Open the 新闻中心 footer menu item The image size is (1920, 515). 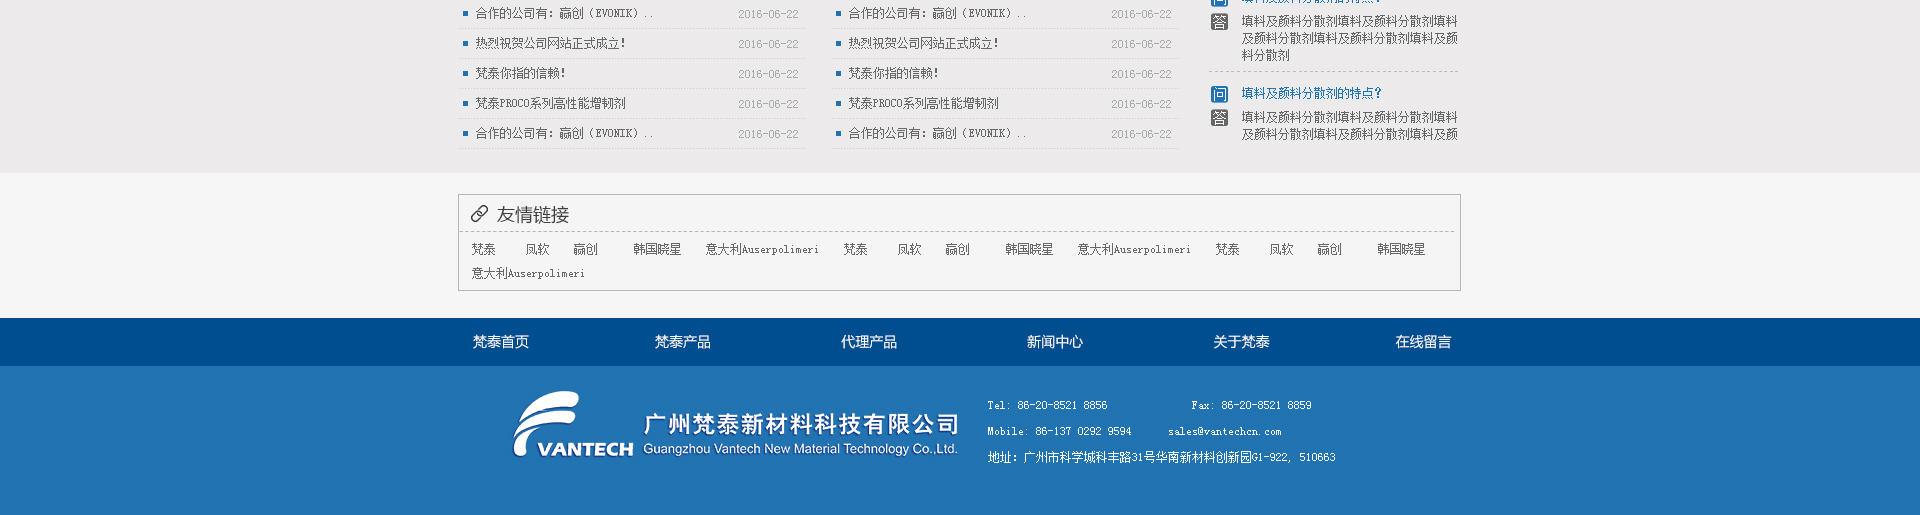point(1054,342)
